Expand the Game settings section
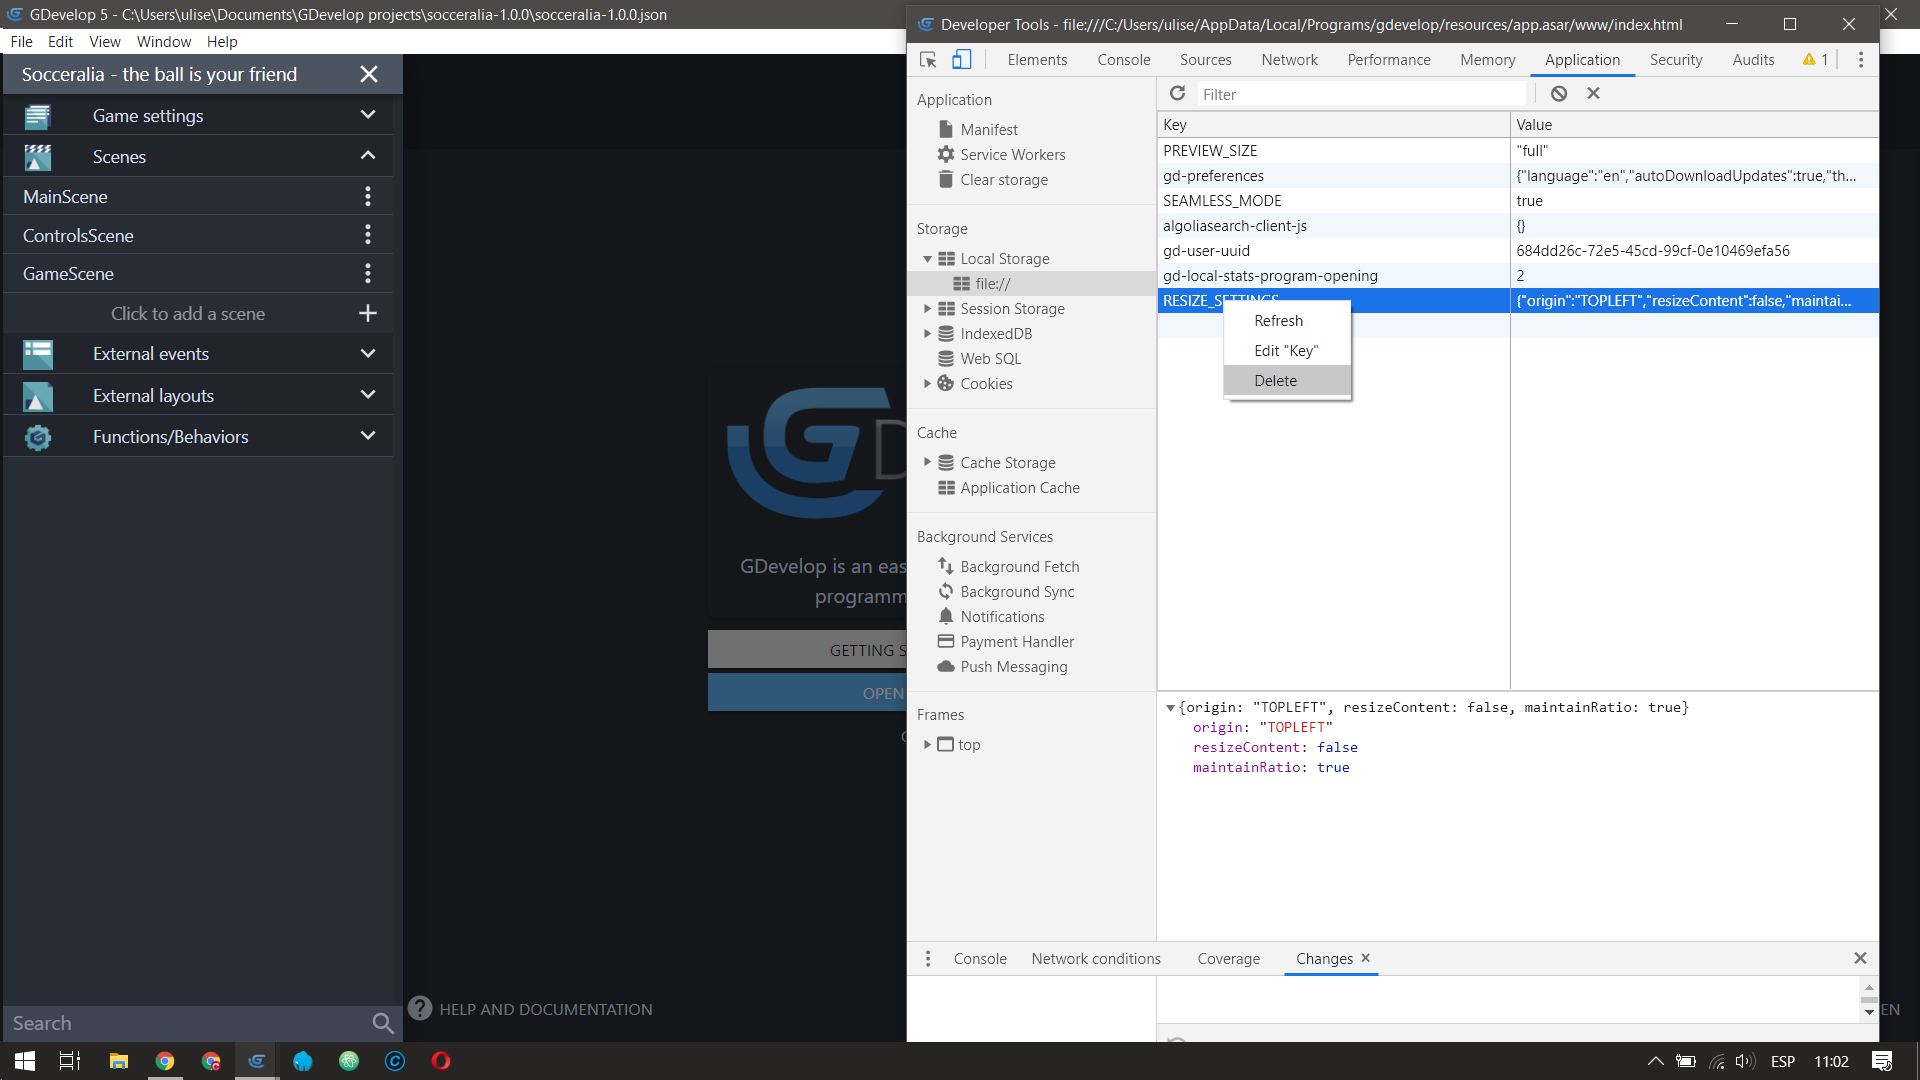Image resolution: width=1920 pixels, height=1080 pixels. [x=368, y=115]
